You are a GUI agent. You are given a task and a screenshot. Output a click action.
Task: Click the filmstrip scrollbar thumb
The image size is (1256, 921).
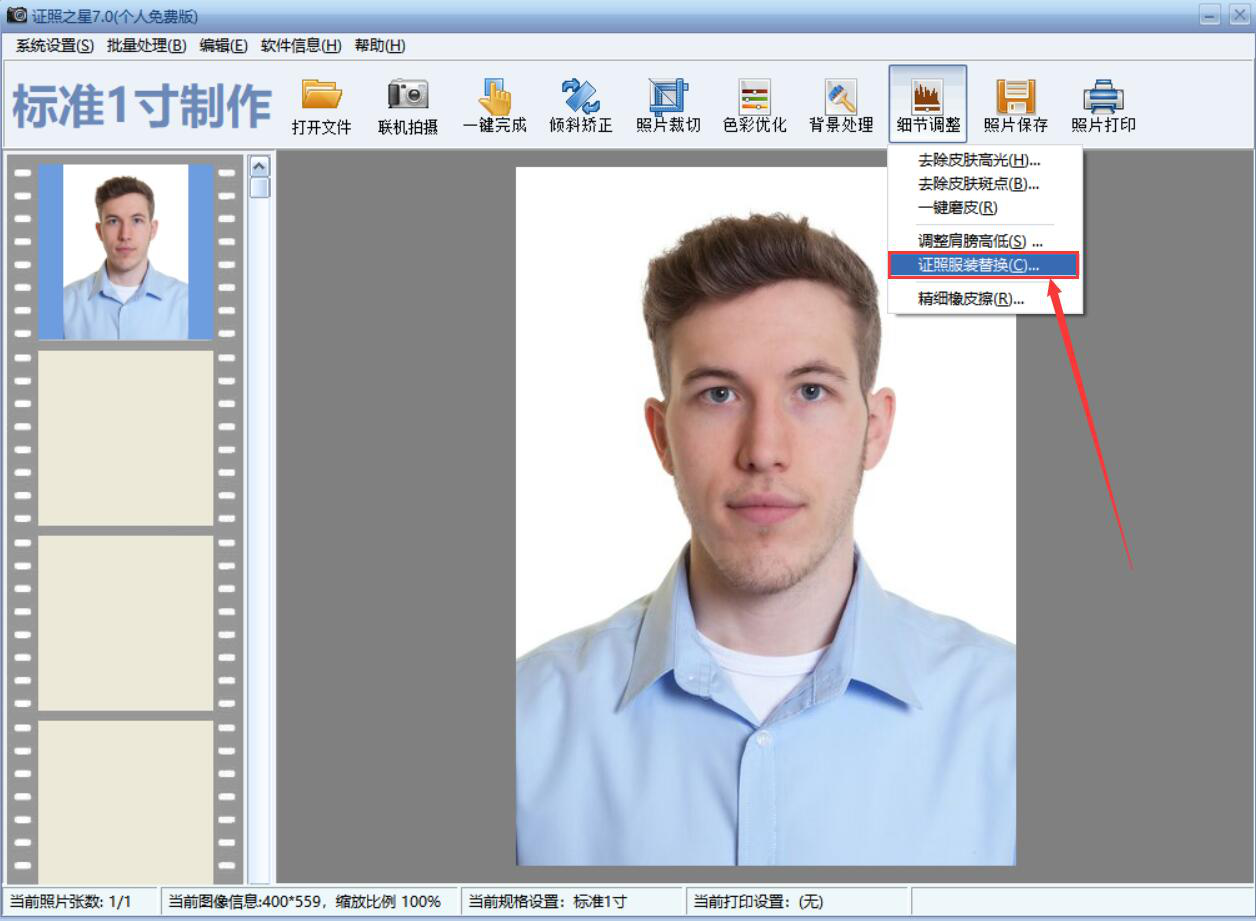(260, 188)
